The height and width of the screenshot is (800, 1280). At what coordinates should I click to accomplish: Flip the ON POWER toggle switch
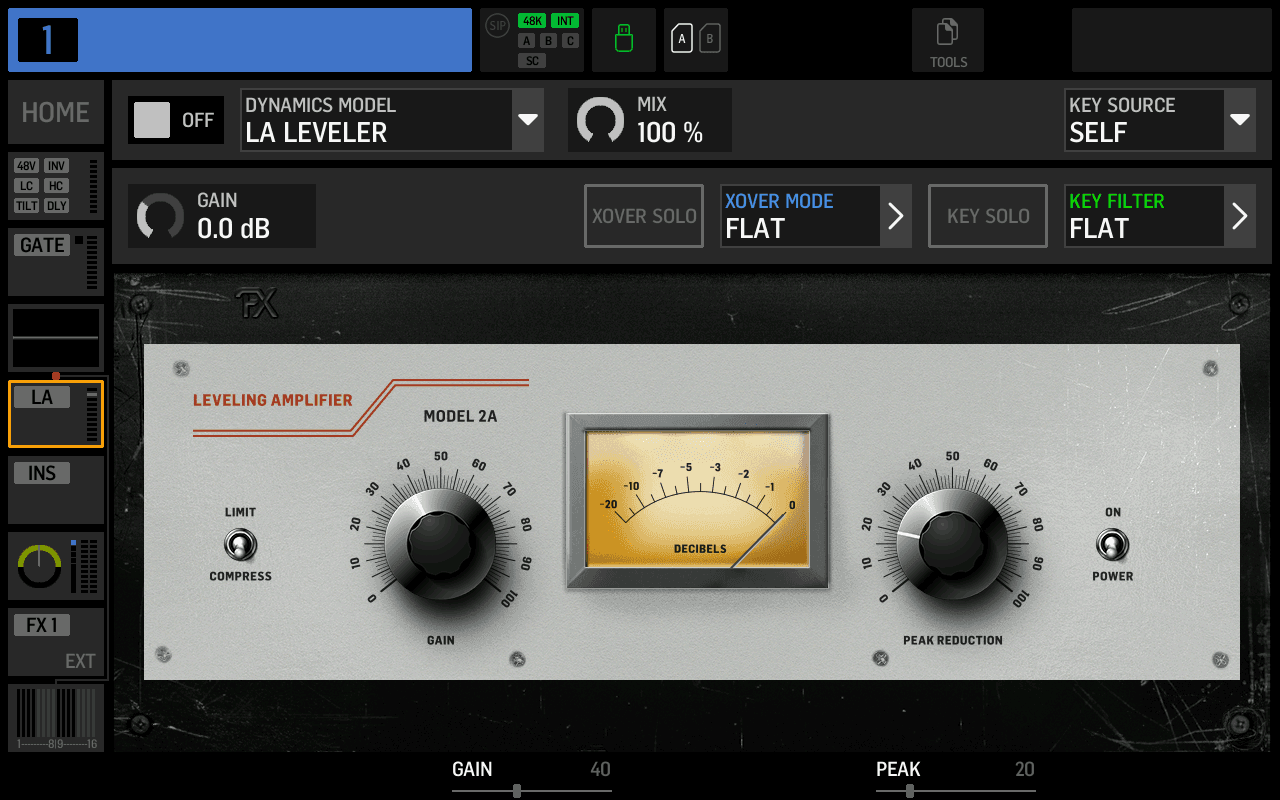coord(1112,545)
